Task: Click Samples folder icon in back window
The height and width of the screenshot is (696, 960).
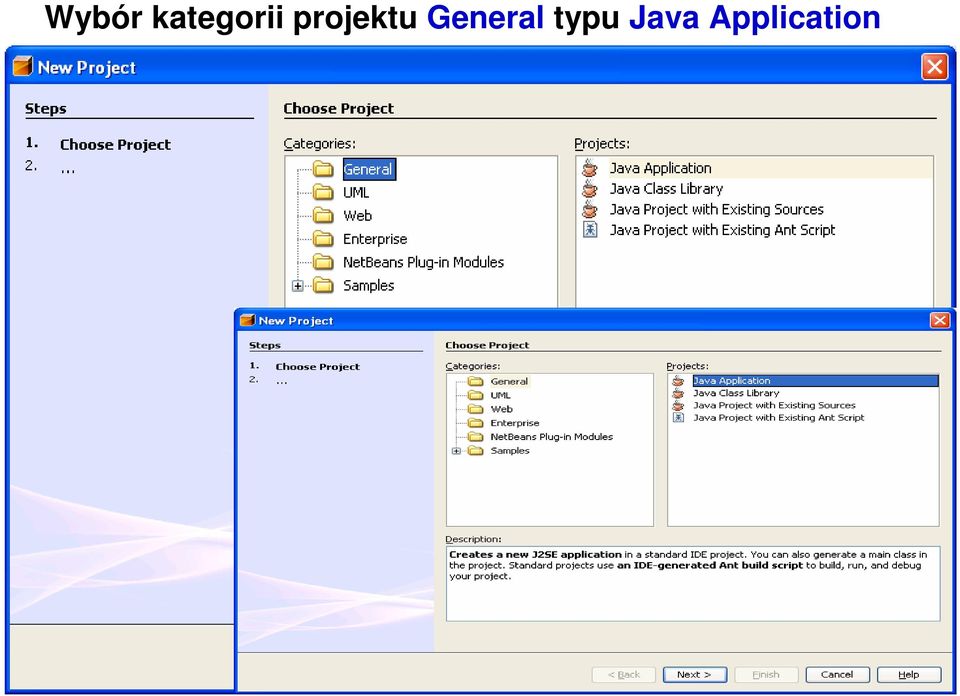Action: point(323,285)
